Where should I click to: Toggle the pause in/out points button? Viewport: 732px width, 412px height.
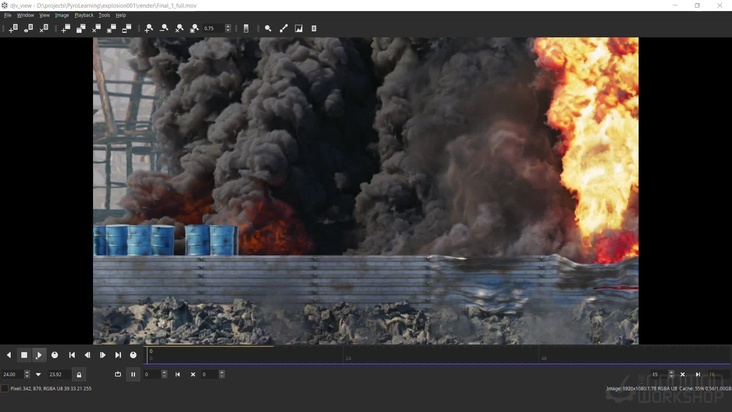[x=133, y=374]
